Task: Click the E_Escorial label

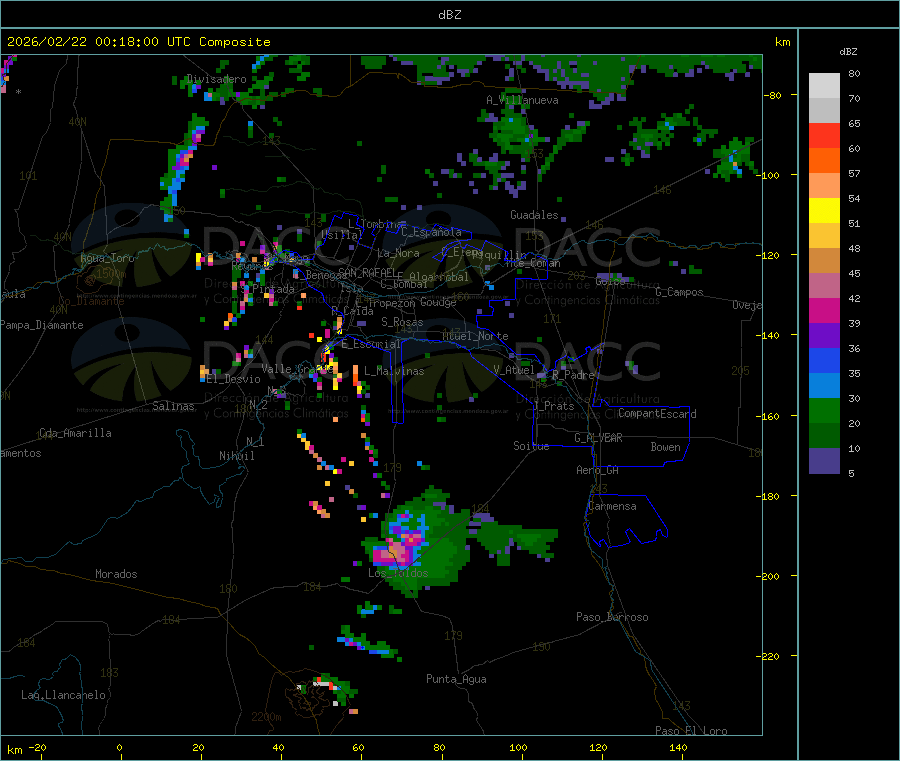Action: pyautogui.click(x=371, y=344)
